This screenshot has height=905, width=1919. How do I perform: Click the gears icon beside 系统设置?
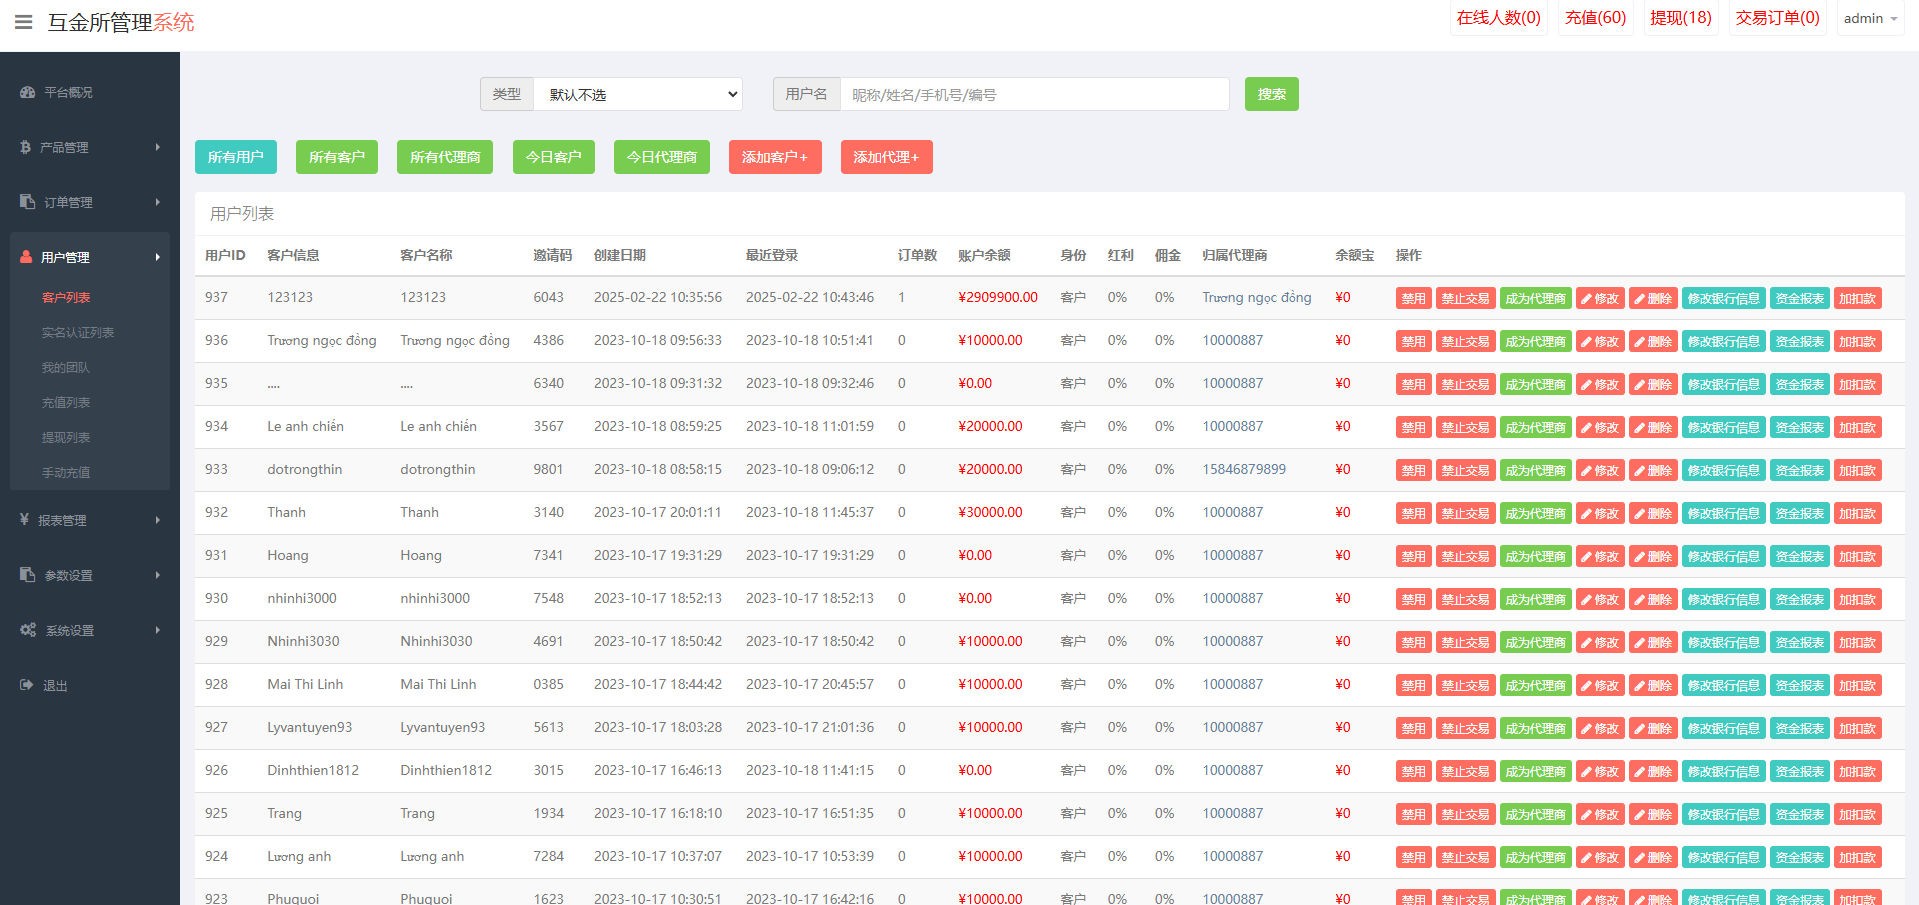(x=28, y=630)
